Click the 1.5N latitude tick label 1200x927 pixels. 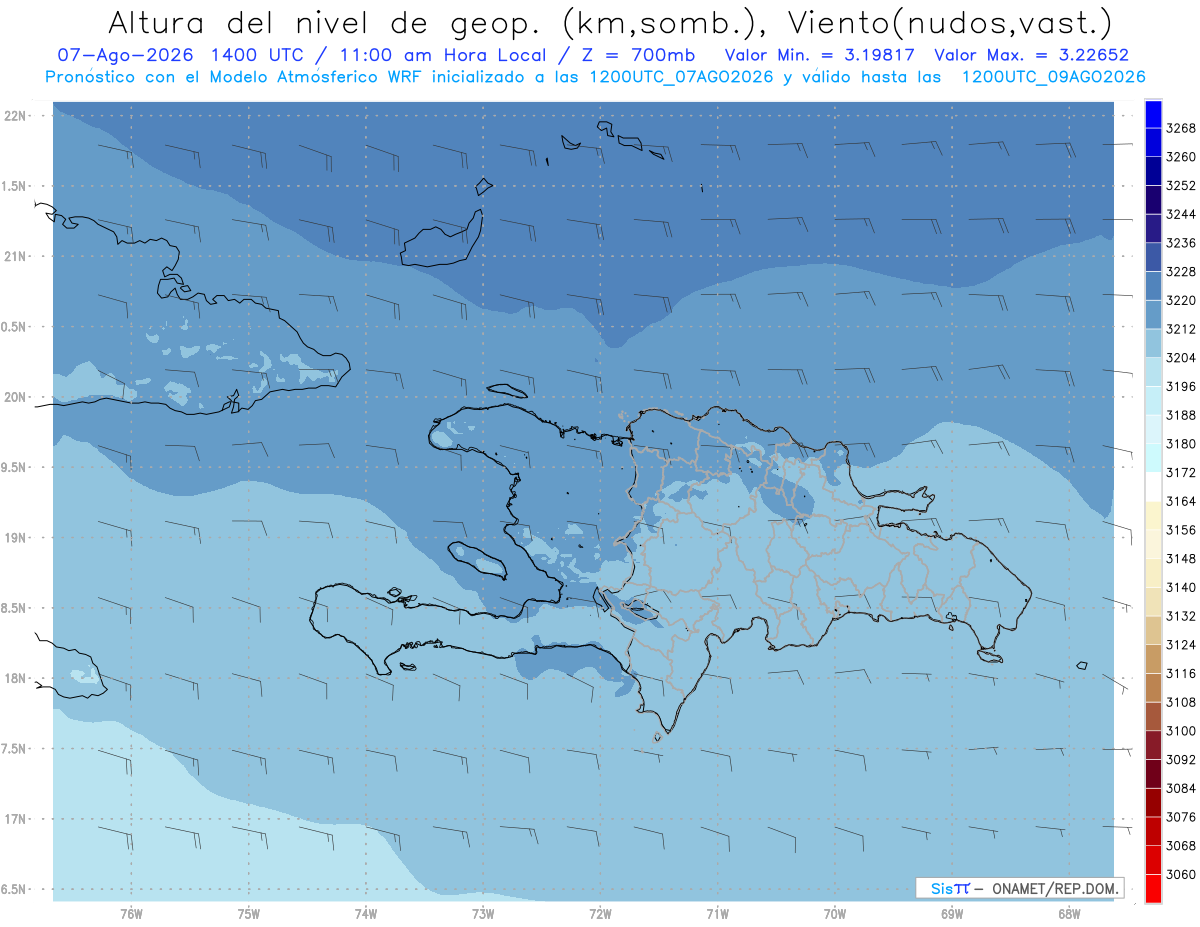pos(14,186)
